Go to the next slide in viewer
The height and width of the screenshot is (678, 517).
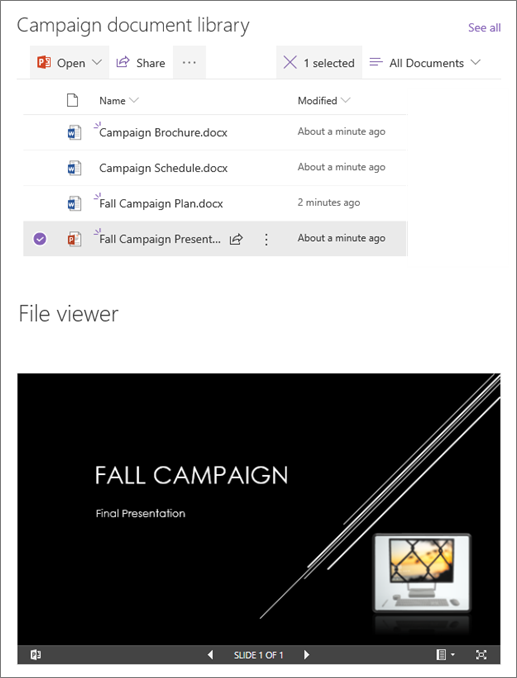[x=306, y=655]
